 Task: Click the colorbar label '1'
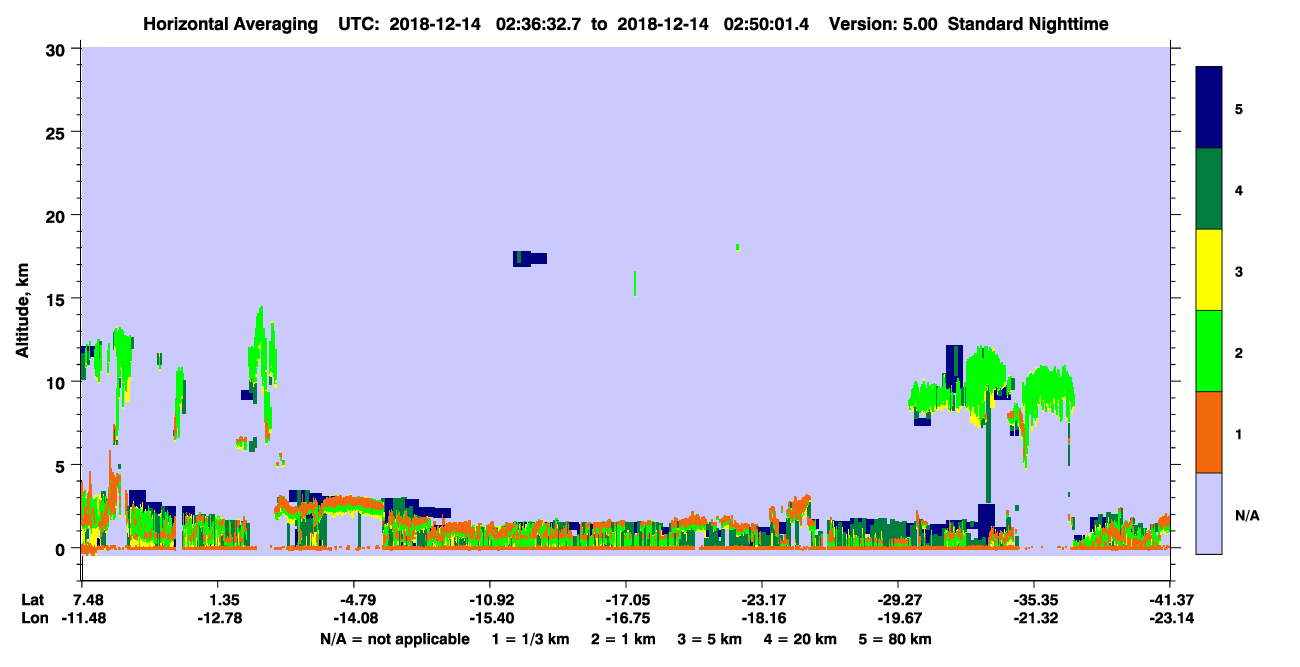point(1239,433)
